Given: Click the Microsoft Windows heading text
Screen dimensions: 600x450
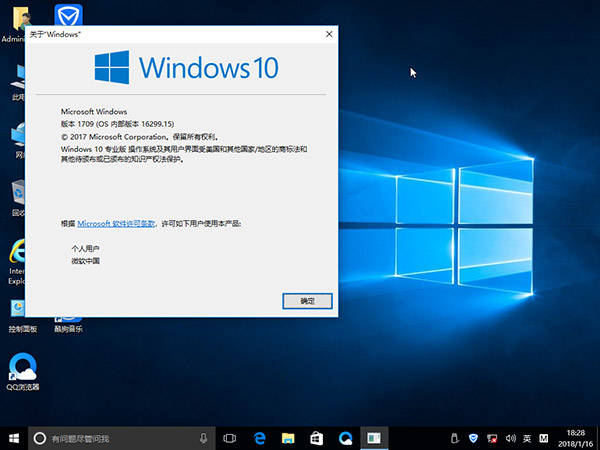Looking at the screenshot, I should pos(94,112).
